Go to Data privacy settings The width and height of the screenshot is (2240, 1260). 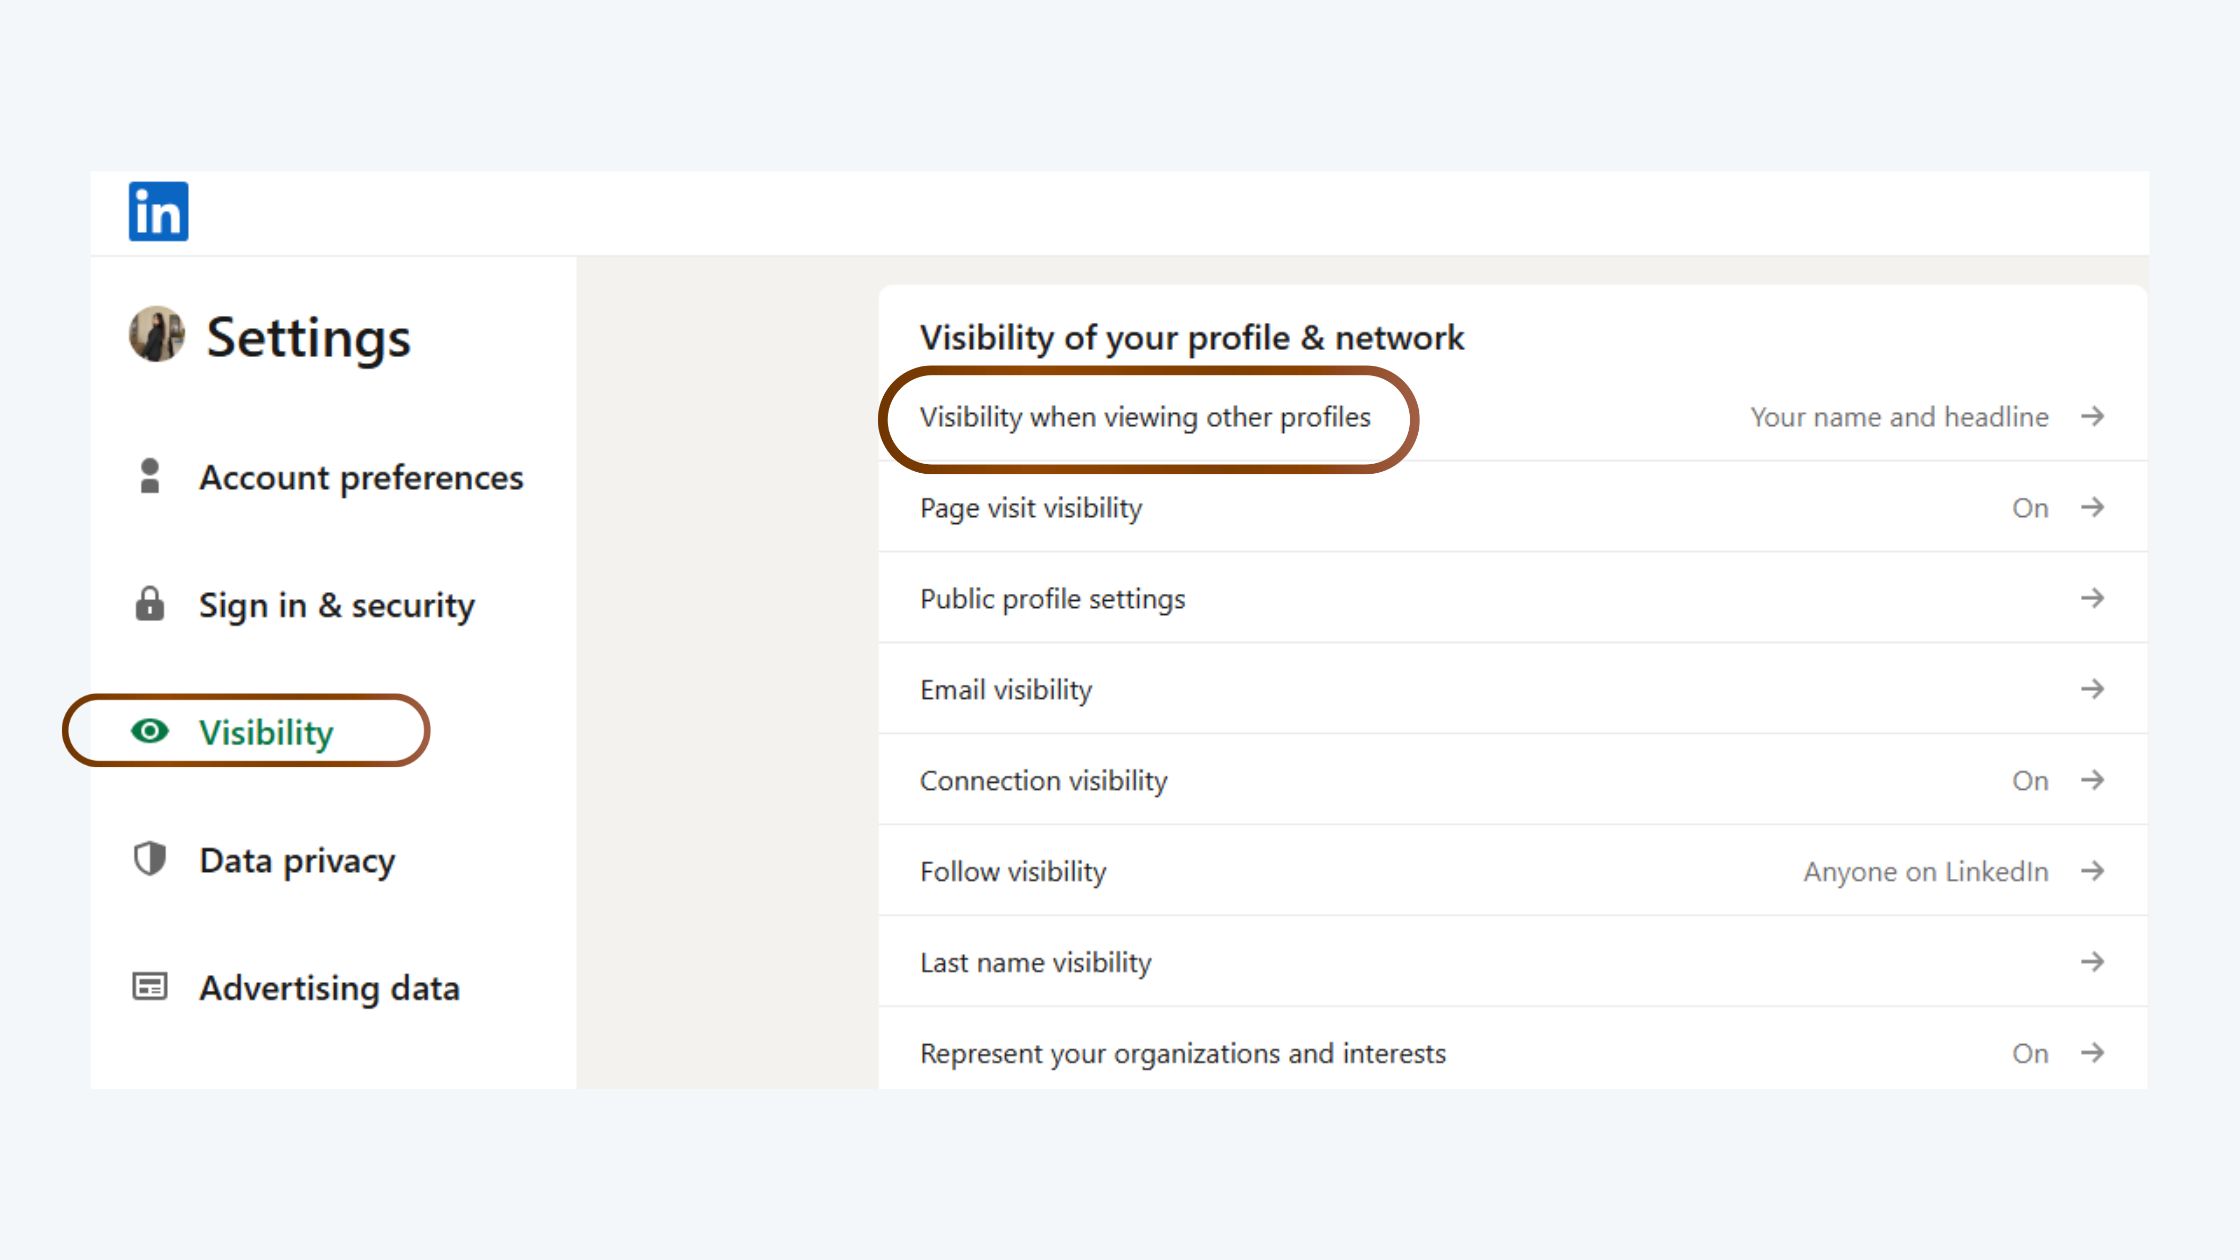297,861
